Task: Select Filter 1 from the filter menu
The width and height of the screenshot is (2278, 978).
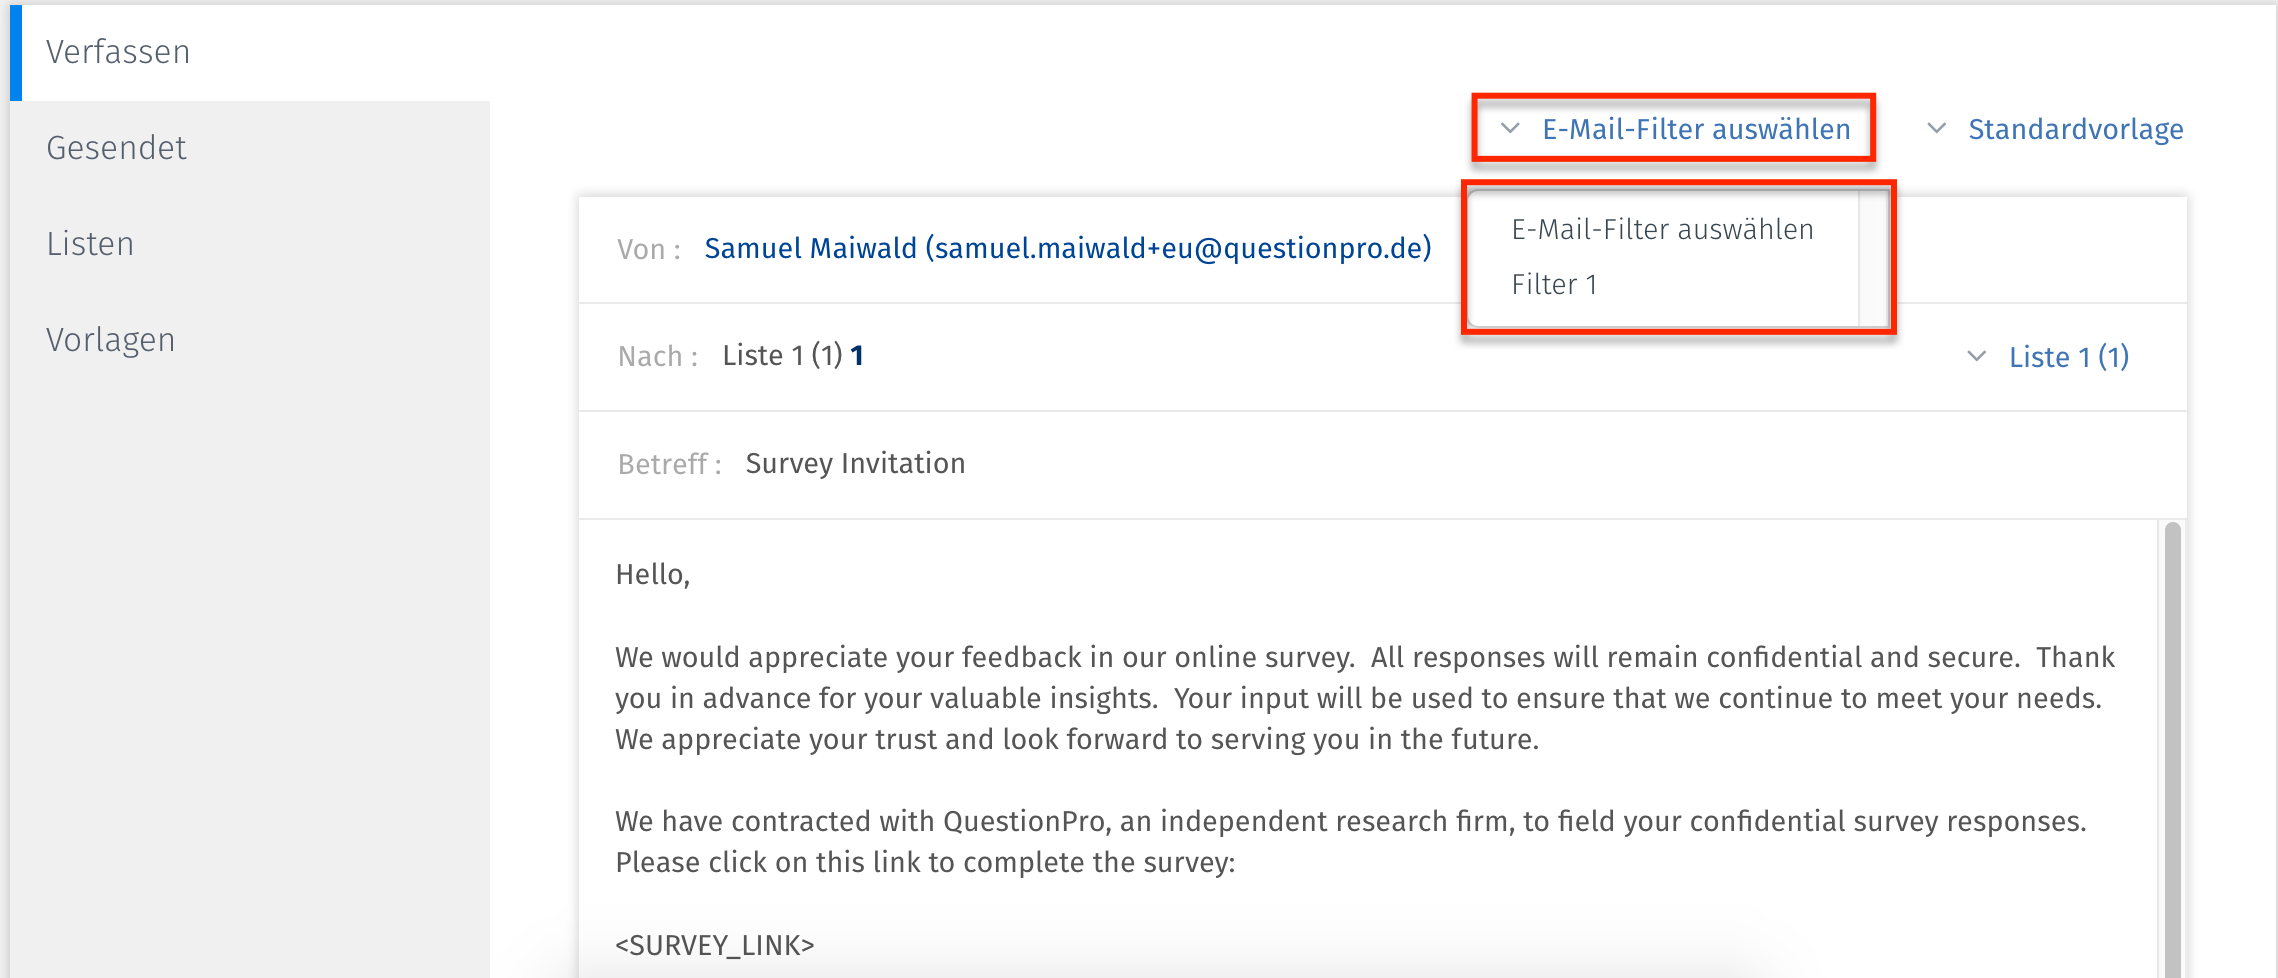Action: click(x=1554, y=284)
